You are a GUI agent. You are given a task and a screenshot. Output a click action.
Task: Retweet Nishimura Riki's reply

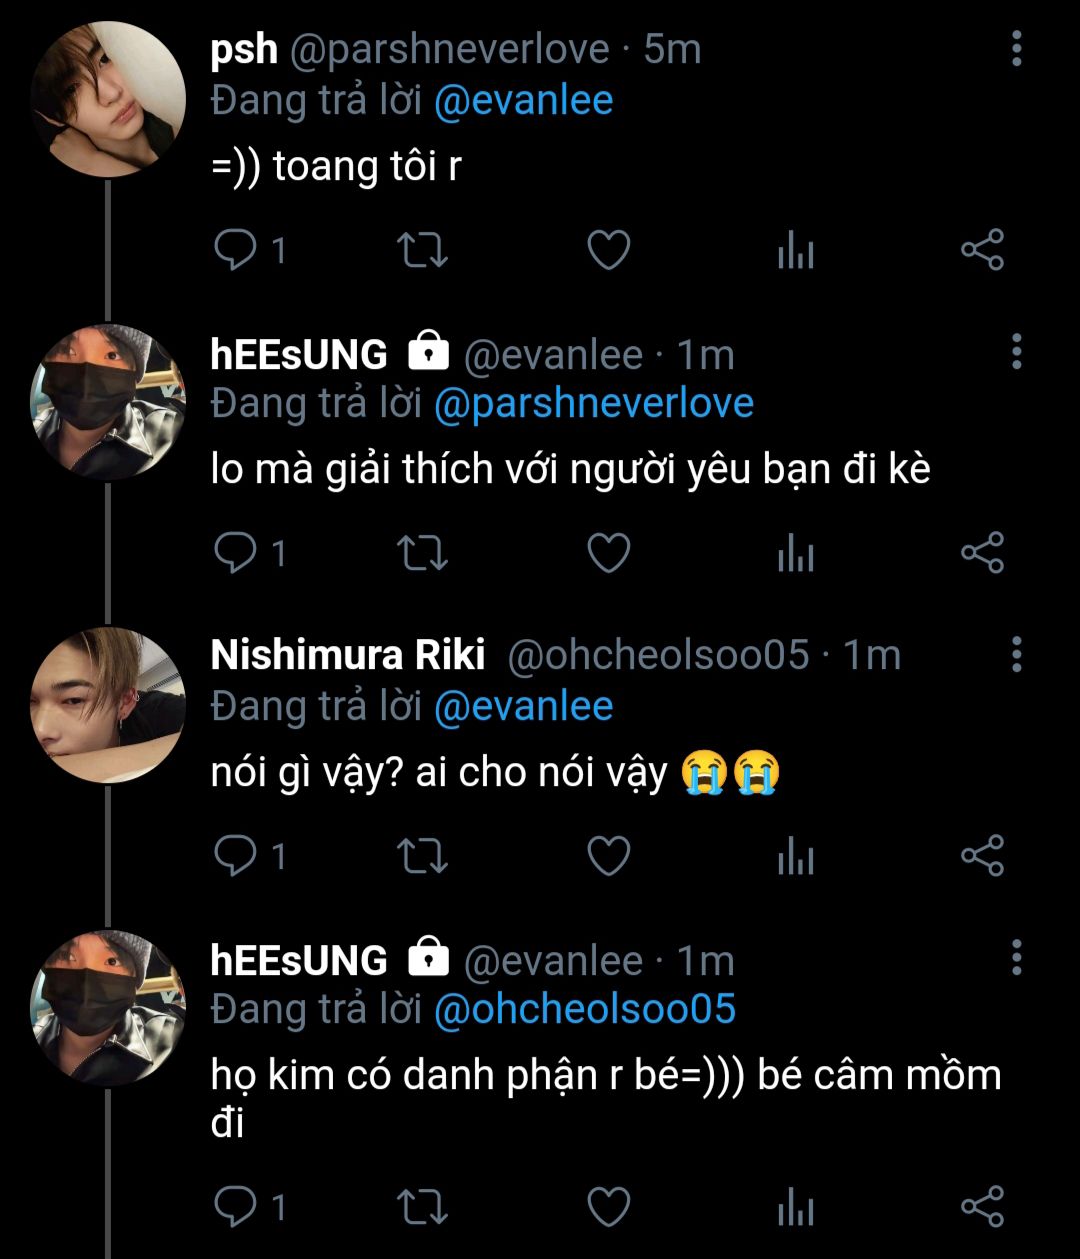pyautogui.click(x=422, y=857)
